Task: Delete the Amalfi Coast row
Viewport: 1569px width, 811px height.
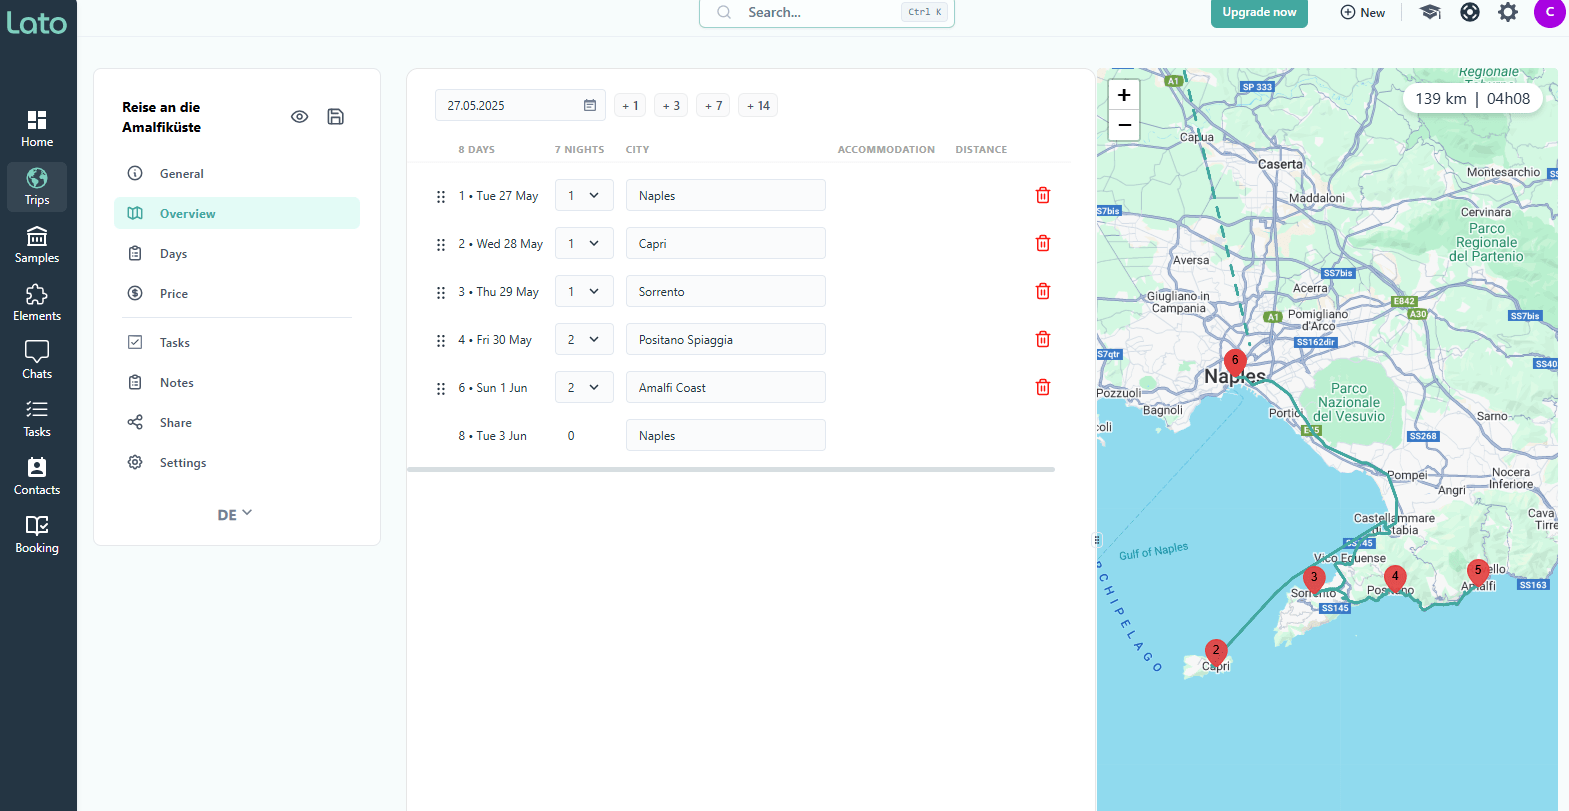Action: coord(1042,388)
